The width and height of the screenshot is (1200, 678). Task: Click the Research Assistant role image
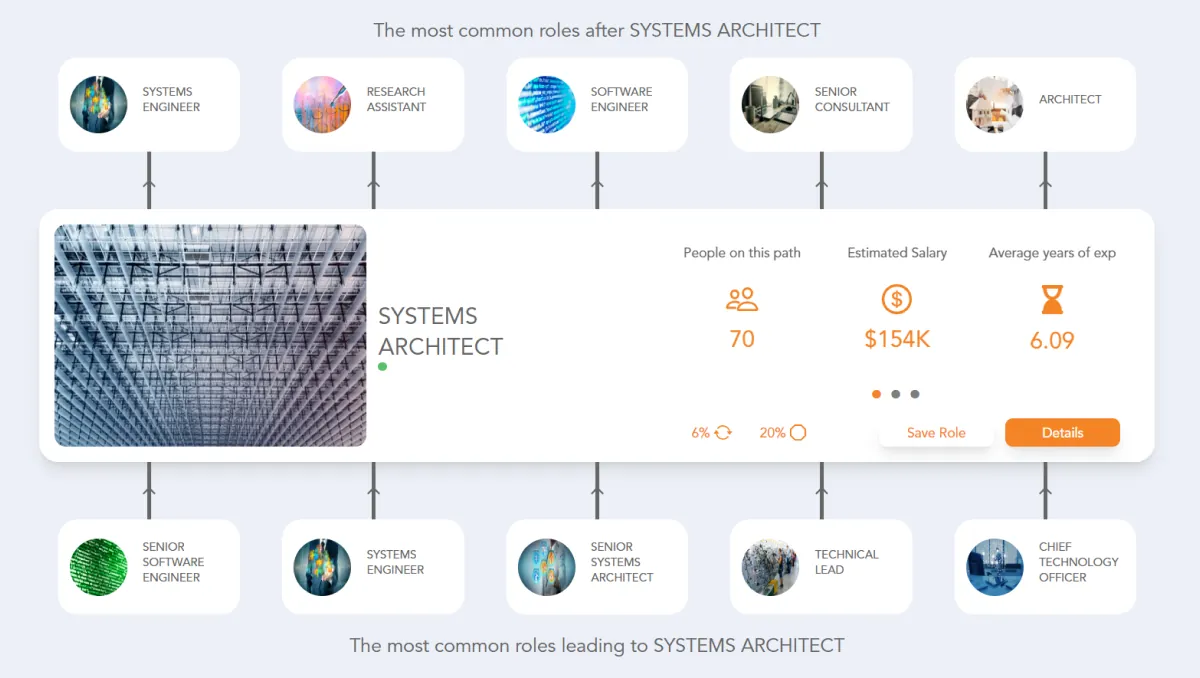click(322, 105)
